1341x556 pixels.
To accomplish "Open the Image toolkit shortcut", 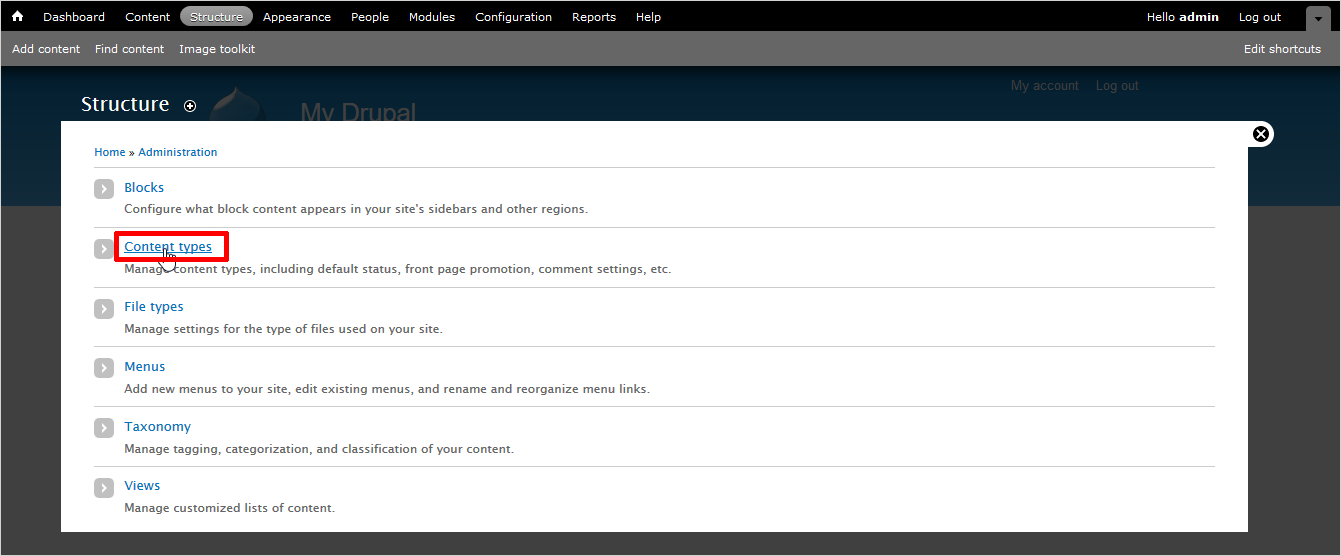I will click(x=217, y=49).
